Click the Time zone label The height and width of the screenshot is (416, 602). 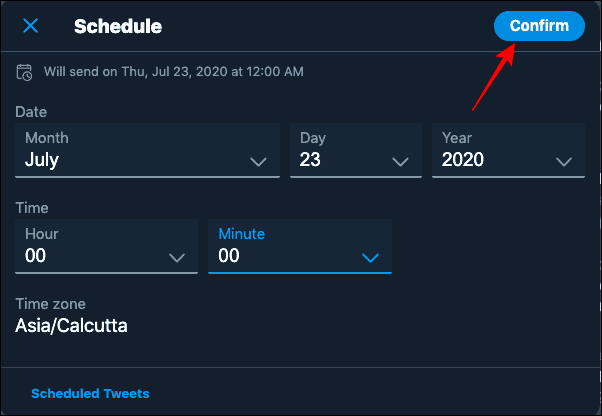[50, 304]
